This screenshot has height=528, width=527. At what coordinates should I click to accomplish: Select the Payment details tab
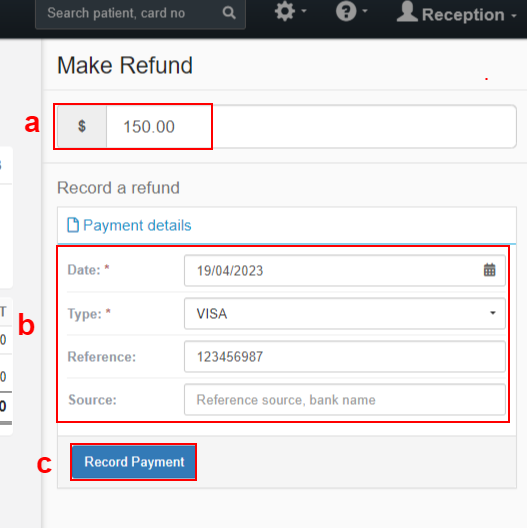(x=129, y=225)
